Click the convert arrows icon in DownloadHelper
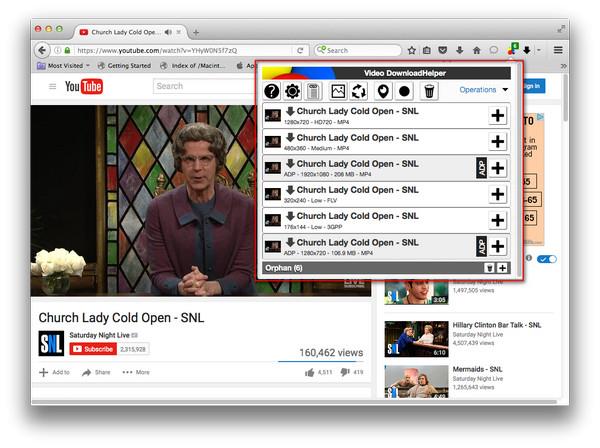 click(358, 91)
